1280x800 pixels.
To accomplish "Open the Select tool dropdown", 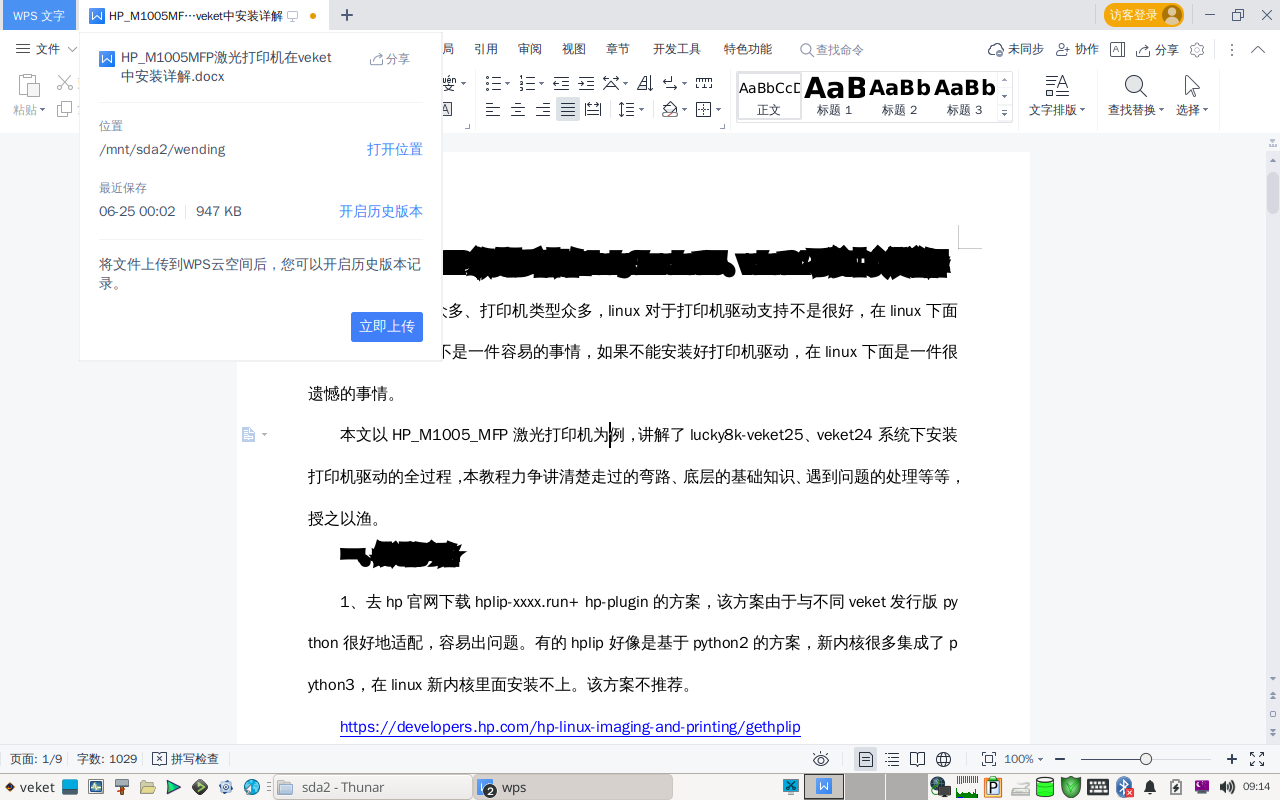I will tap(1192, 96).
